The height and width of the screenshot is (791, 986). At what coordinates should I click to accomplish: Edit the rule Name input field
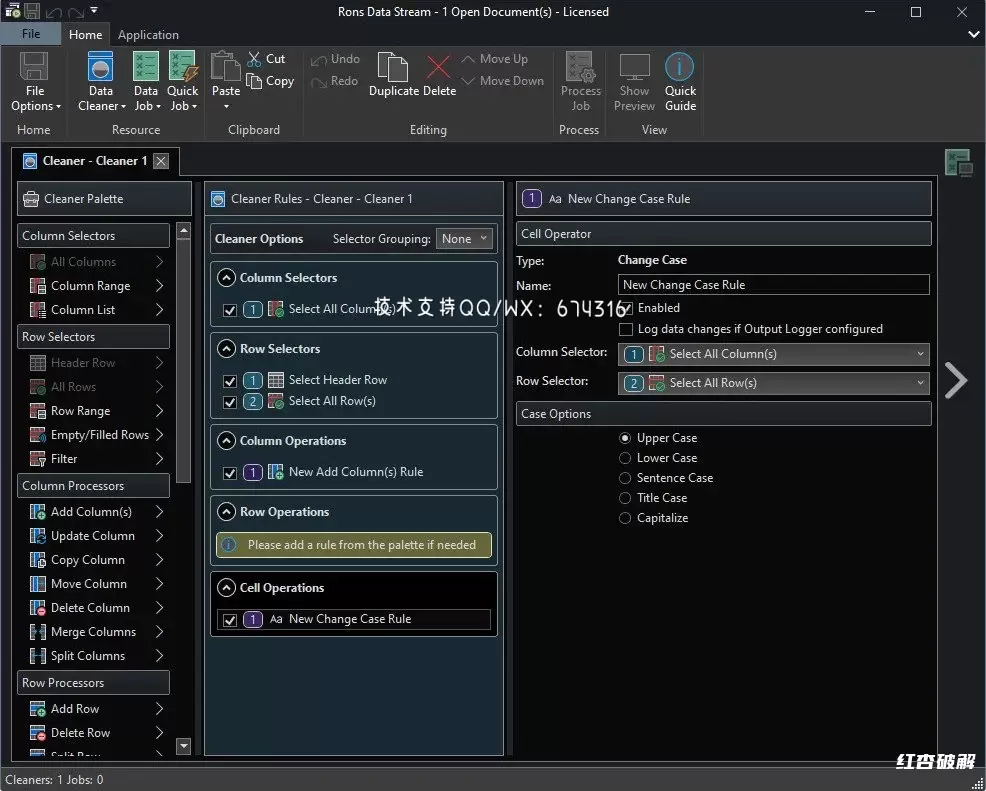click(773, 285)
